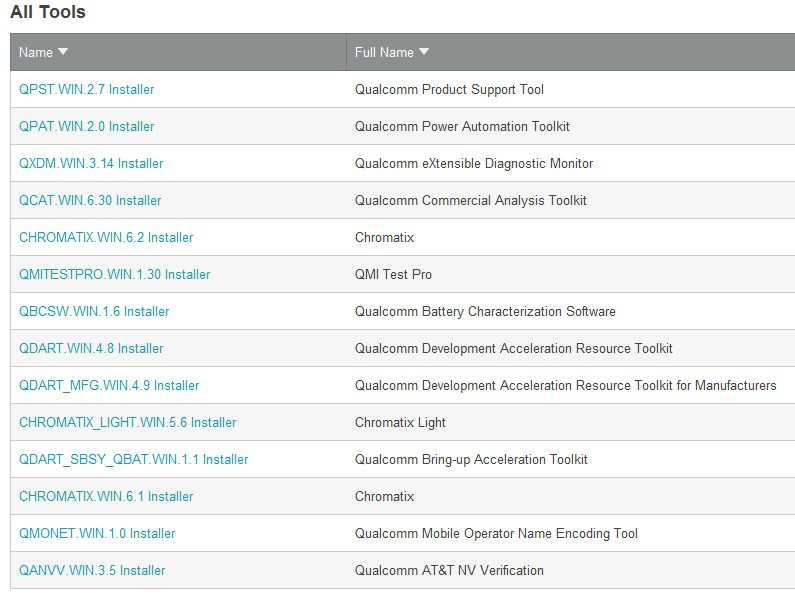Open QDART.WIN.4.8 Installer link

click(91, 348)
